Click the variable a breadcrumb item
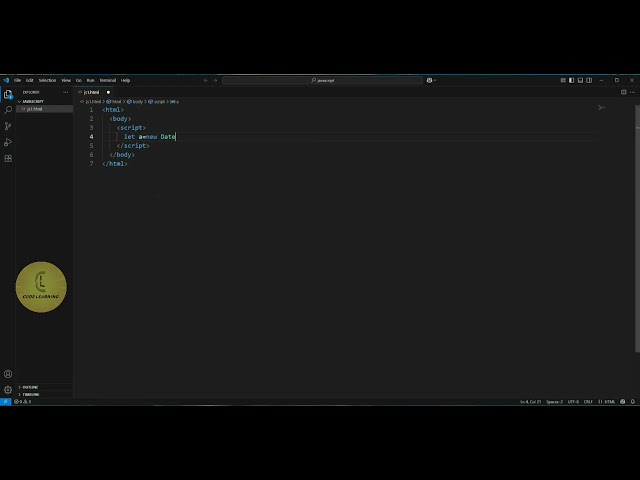 177,102
